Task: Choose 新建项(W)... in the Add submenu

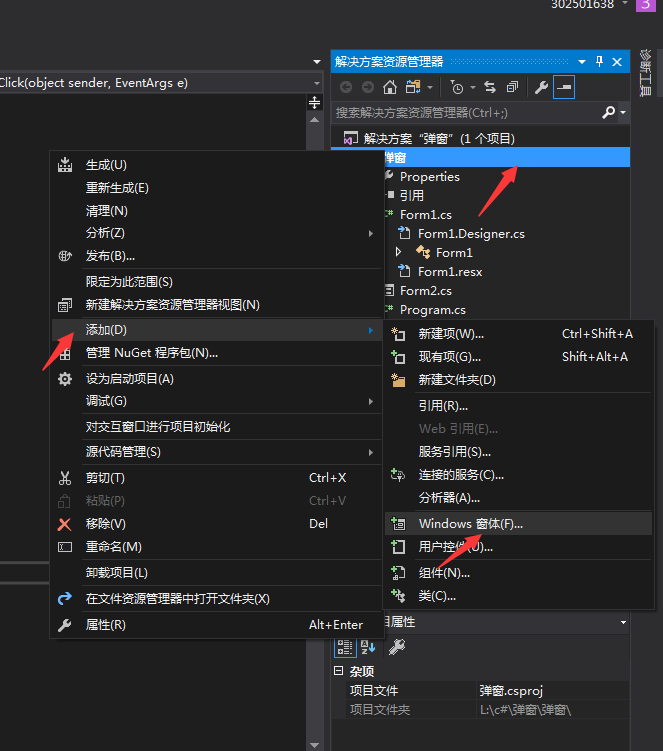Action: click(x=450, y=333)
